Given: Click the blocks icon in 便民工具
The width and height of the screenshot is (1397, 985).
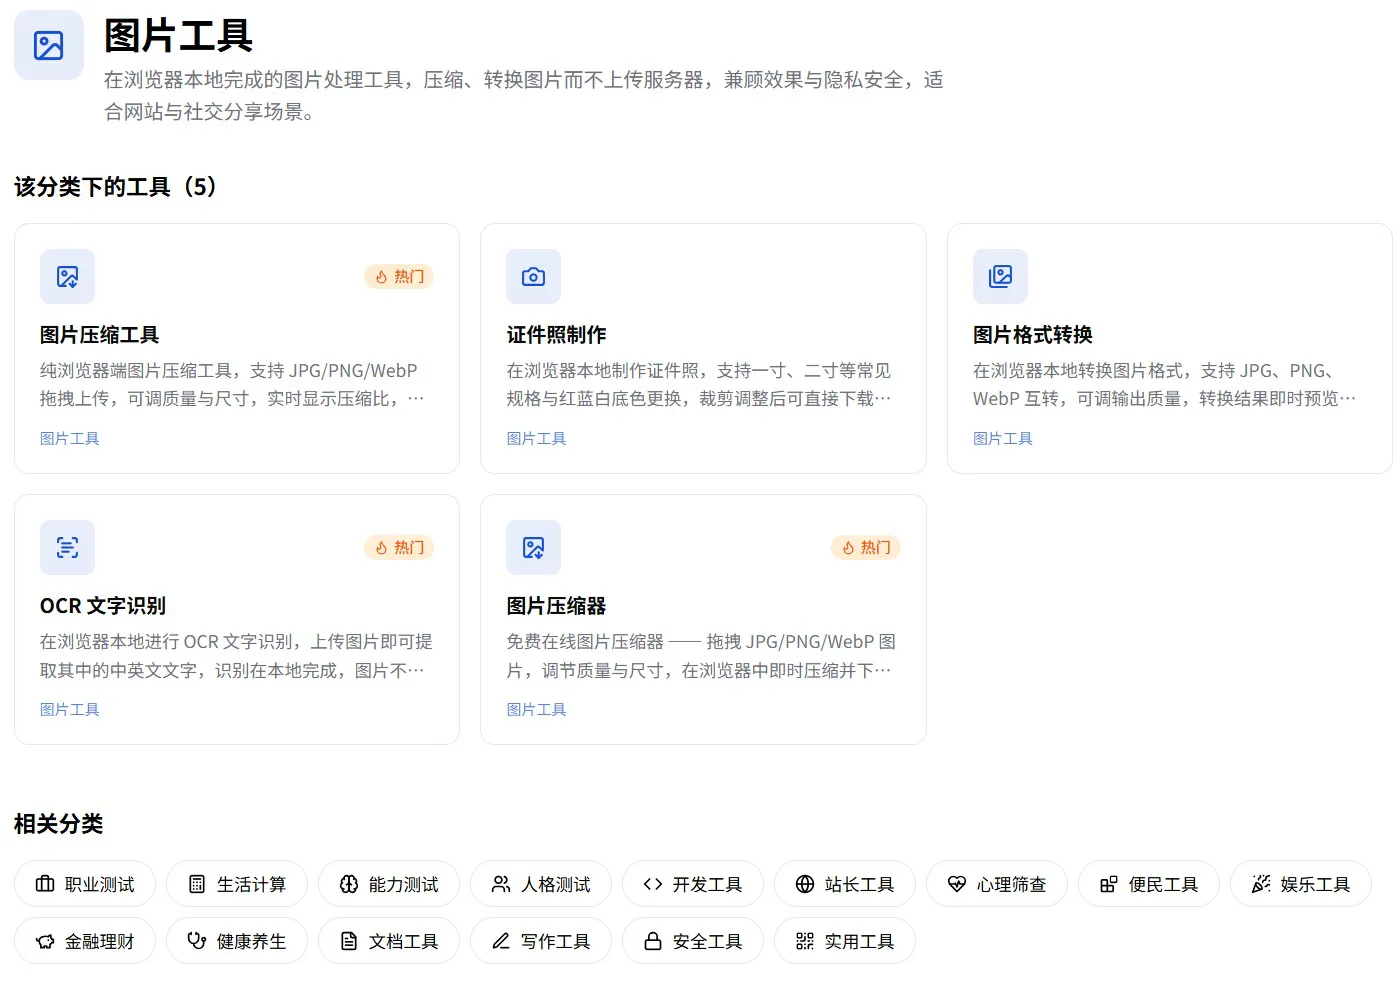Looking at the screenshot, I should click(x=1109, y=884).
